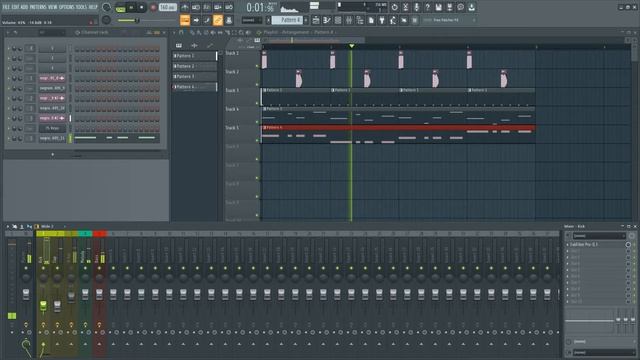Click the wait for input icon

point(196,7)
